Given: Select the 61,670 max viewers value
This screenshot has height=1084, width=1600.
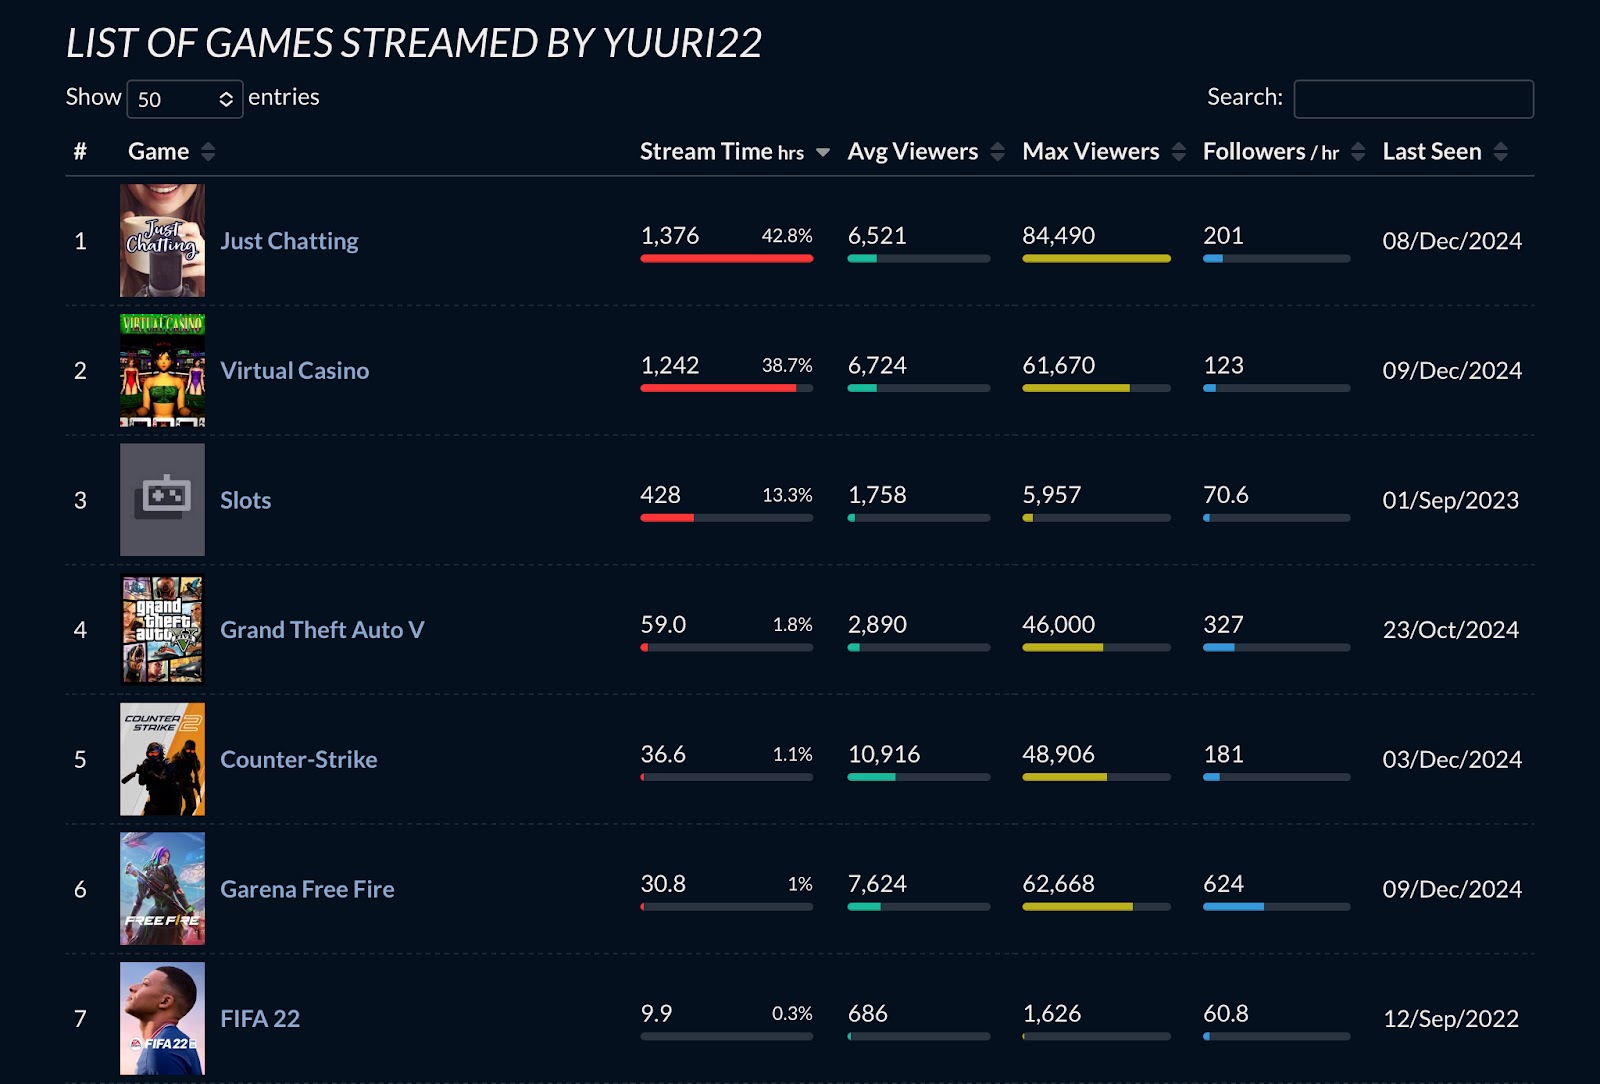Looking at the screenshot, I should point(1059,366).
